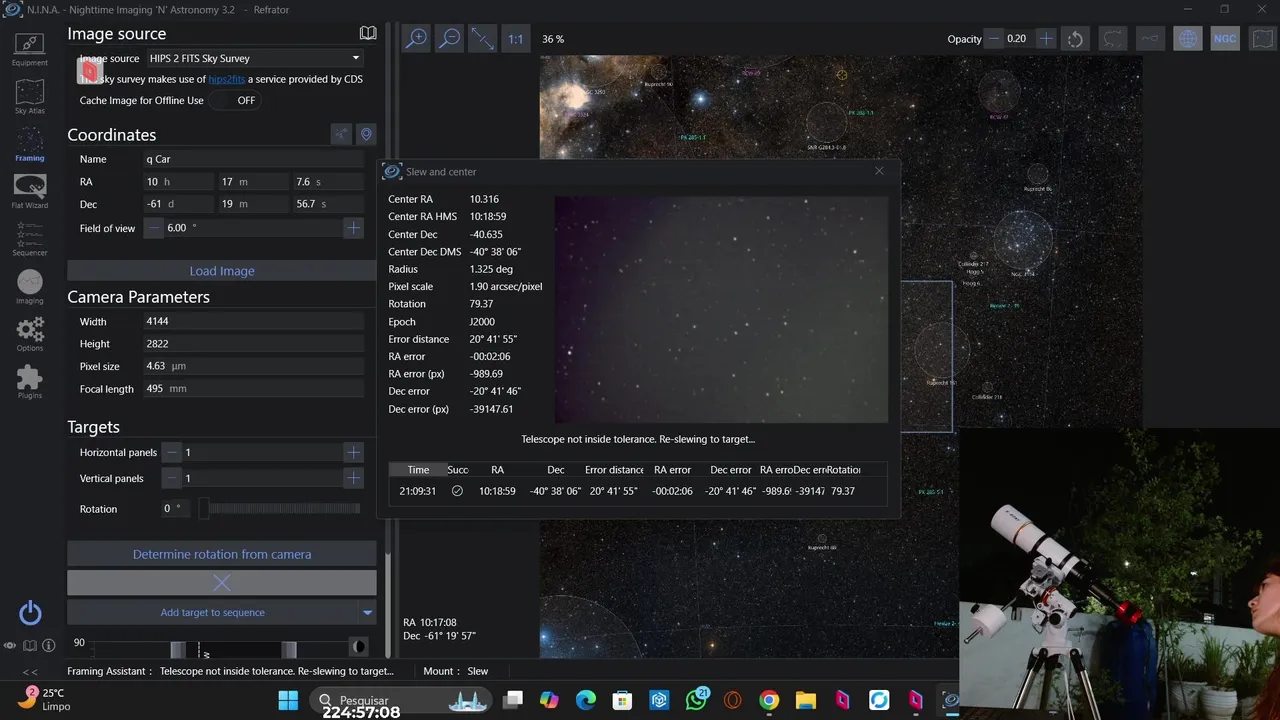
Task: Decrease the Opacity value
Action: tap(994, 39)
